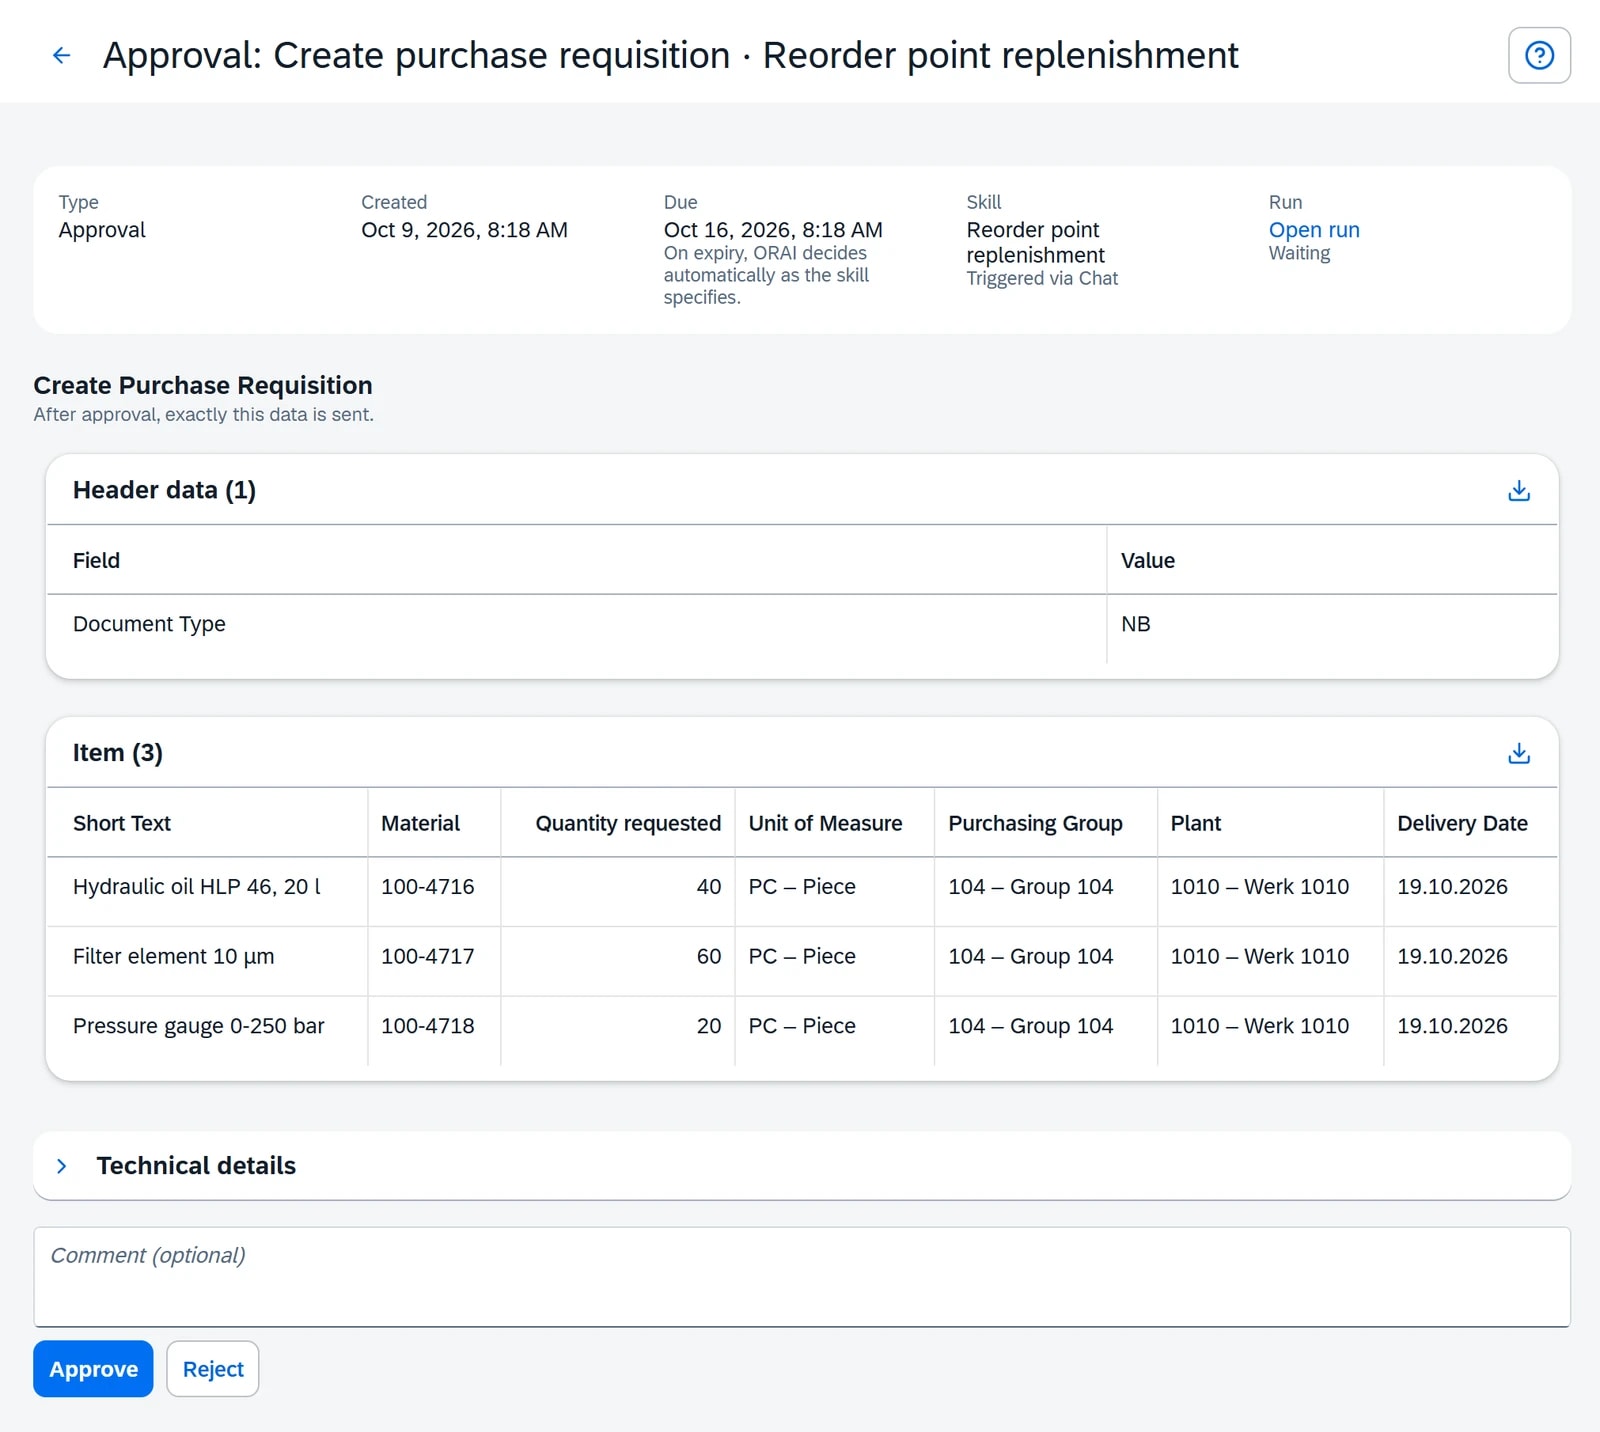Focus the Comment (optional) field
The height and width of the screenshot is (1432, 1600).
click(x=802, y=1277)
